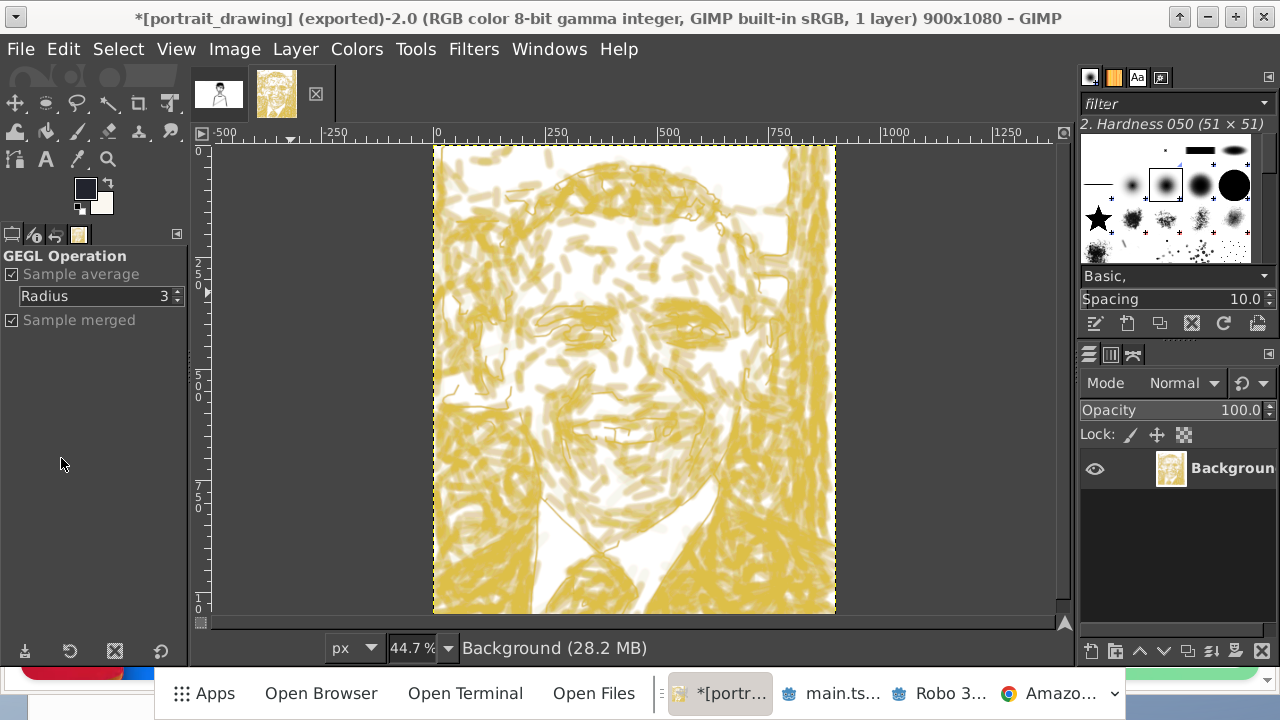Open the brush preset tag dropdown showing Basic
The image size is (1280, 720).
[x=1178, y=276]
